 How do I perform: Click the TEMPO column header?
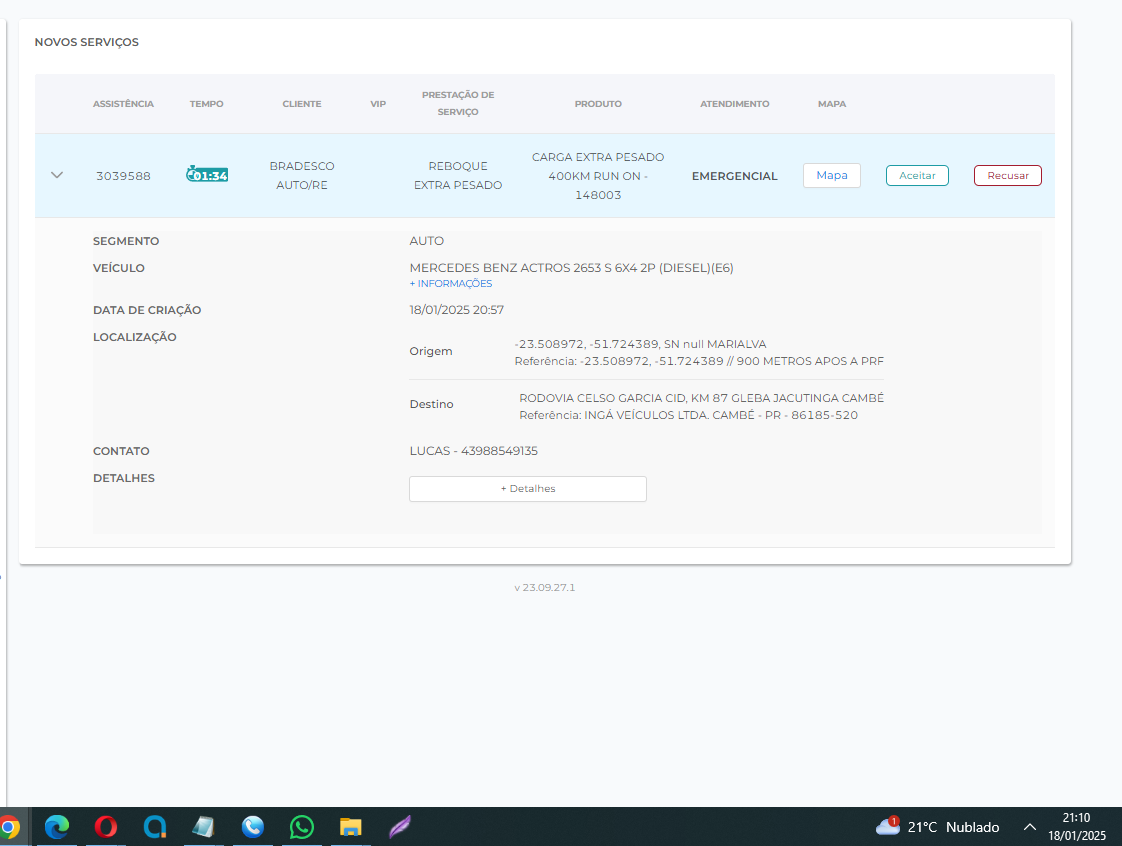pyautogui.click(x=207, y=104)
